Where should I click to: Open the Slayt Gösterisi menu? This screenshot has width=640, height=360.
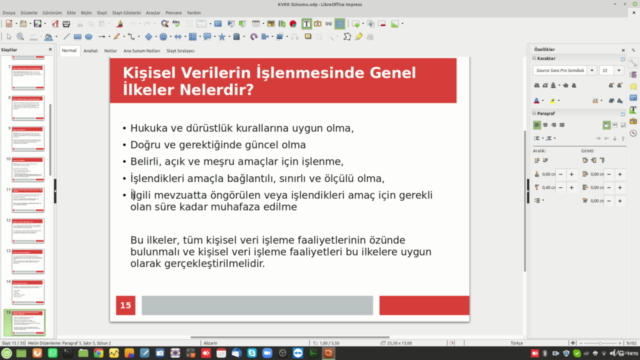(x=126, y=13)
